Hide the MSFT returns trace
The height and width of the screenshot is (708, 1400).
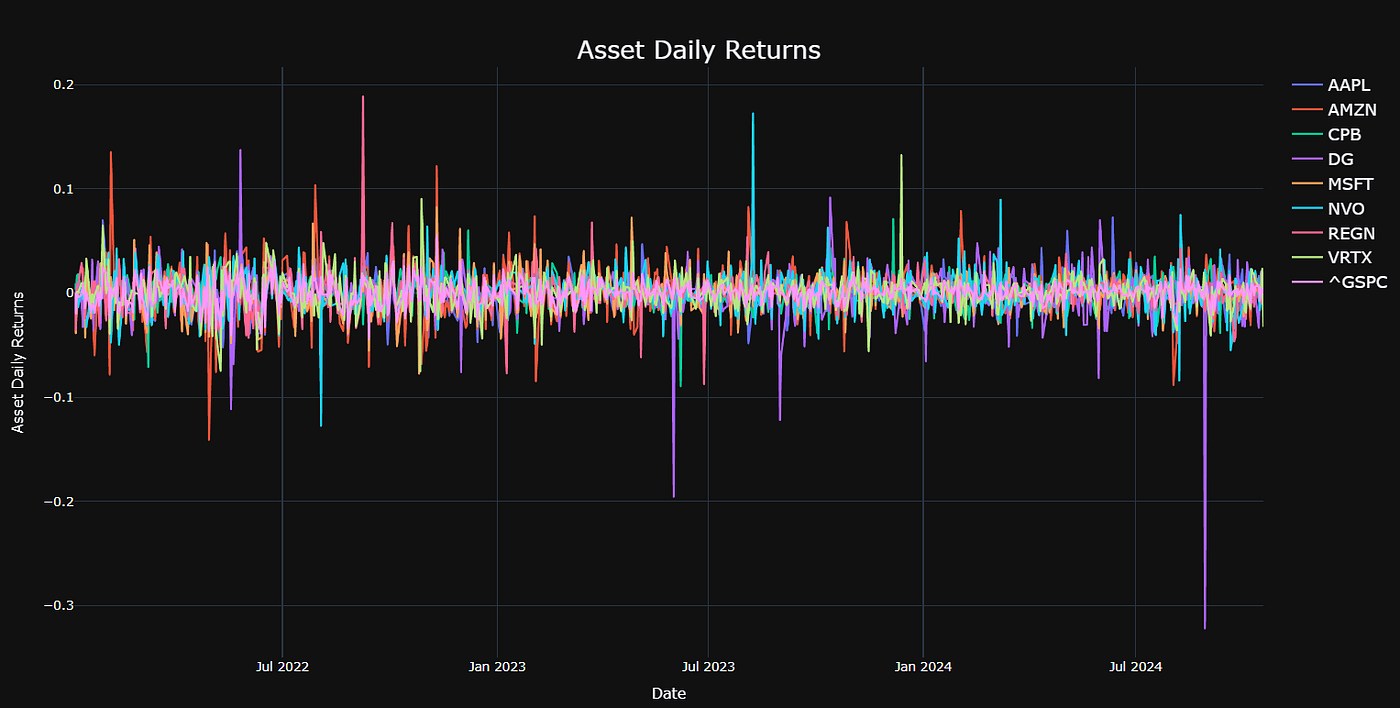(1348, 184)
